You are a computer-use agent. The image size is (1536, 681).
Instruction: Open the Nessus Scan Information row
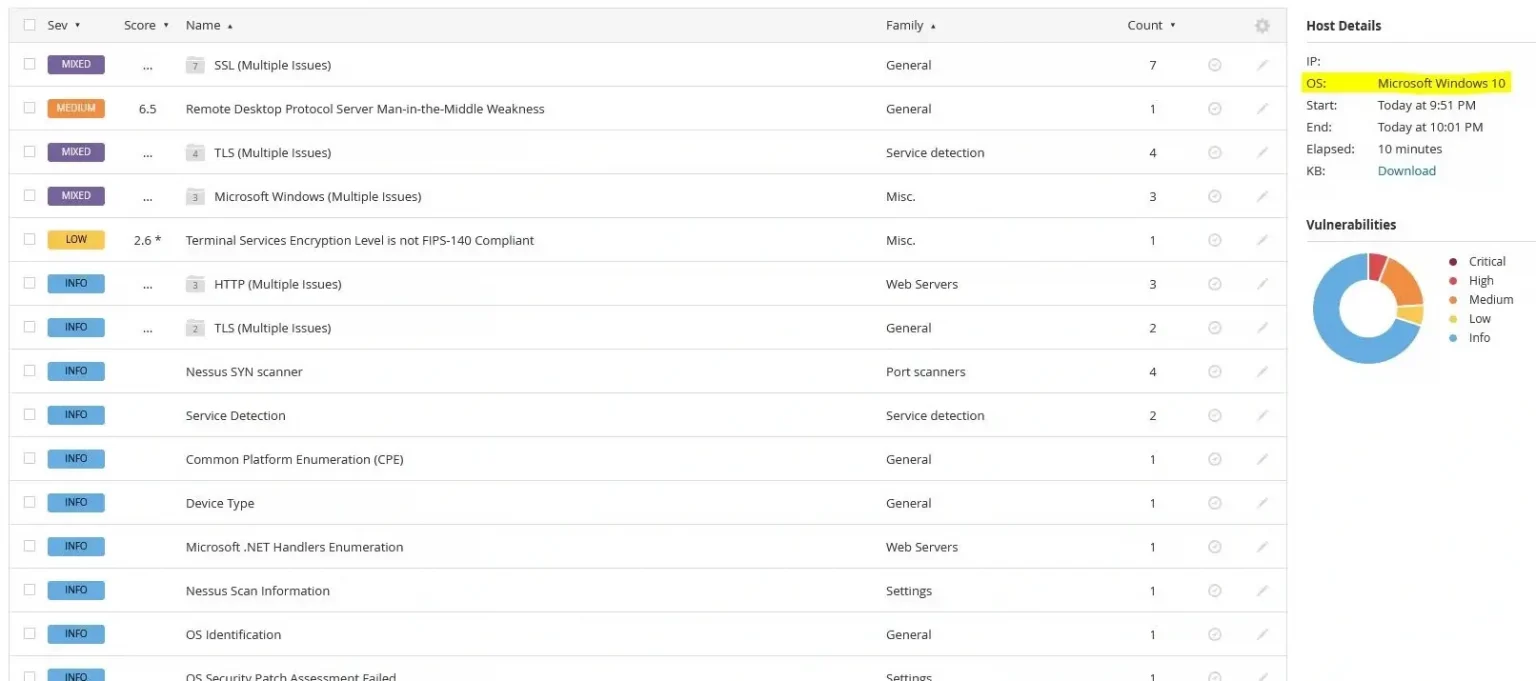tap(257, 591)
